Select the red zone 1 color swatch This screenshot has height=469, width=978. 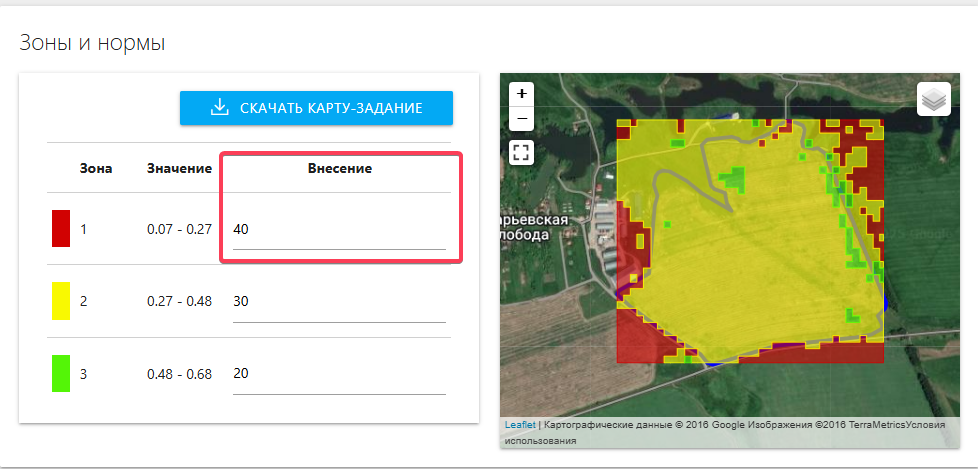[x=61, y=228]
